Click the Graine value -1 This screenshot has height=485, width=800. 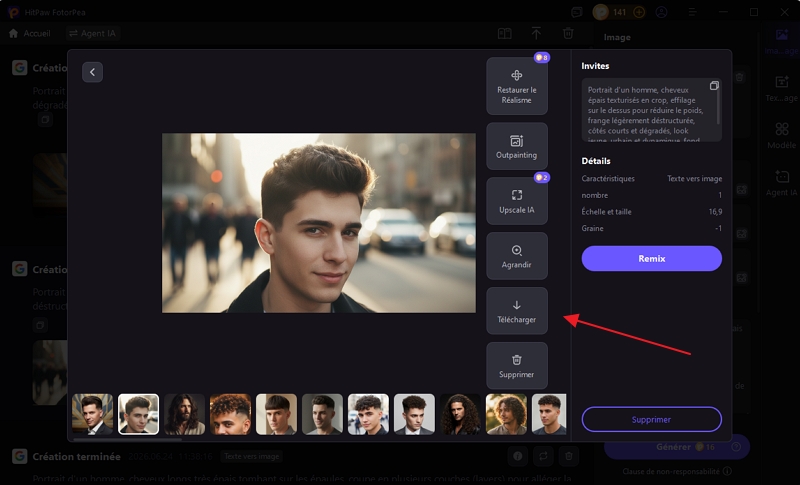pyautogui.click(x=718, y=228)
